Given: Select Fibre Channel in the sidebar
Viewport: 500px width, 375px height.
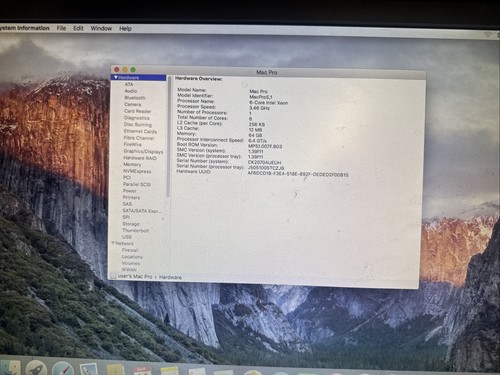Looking at the screenshot, I should [x=139, y=138].
